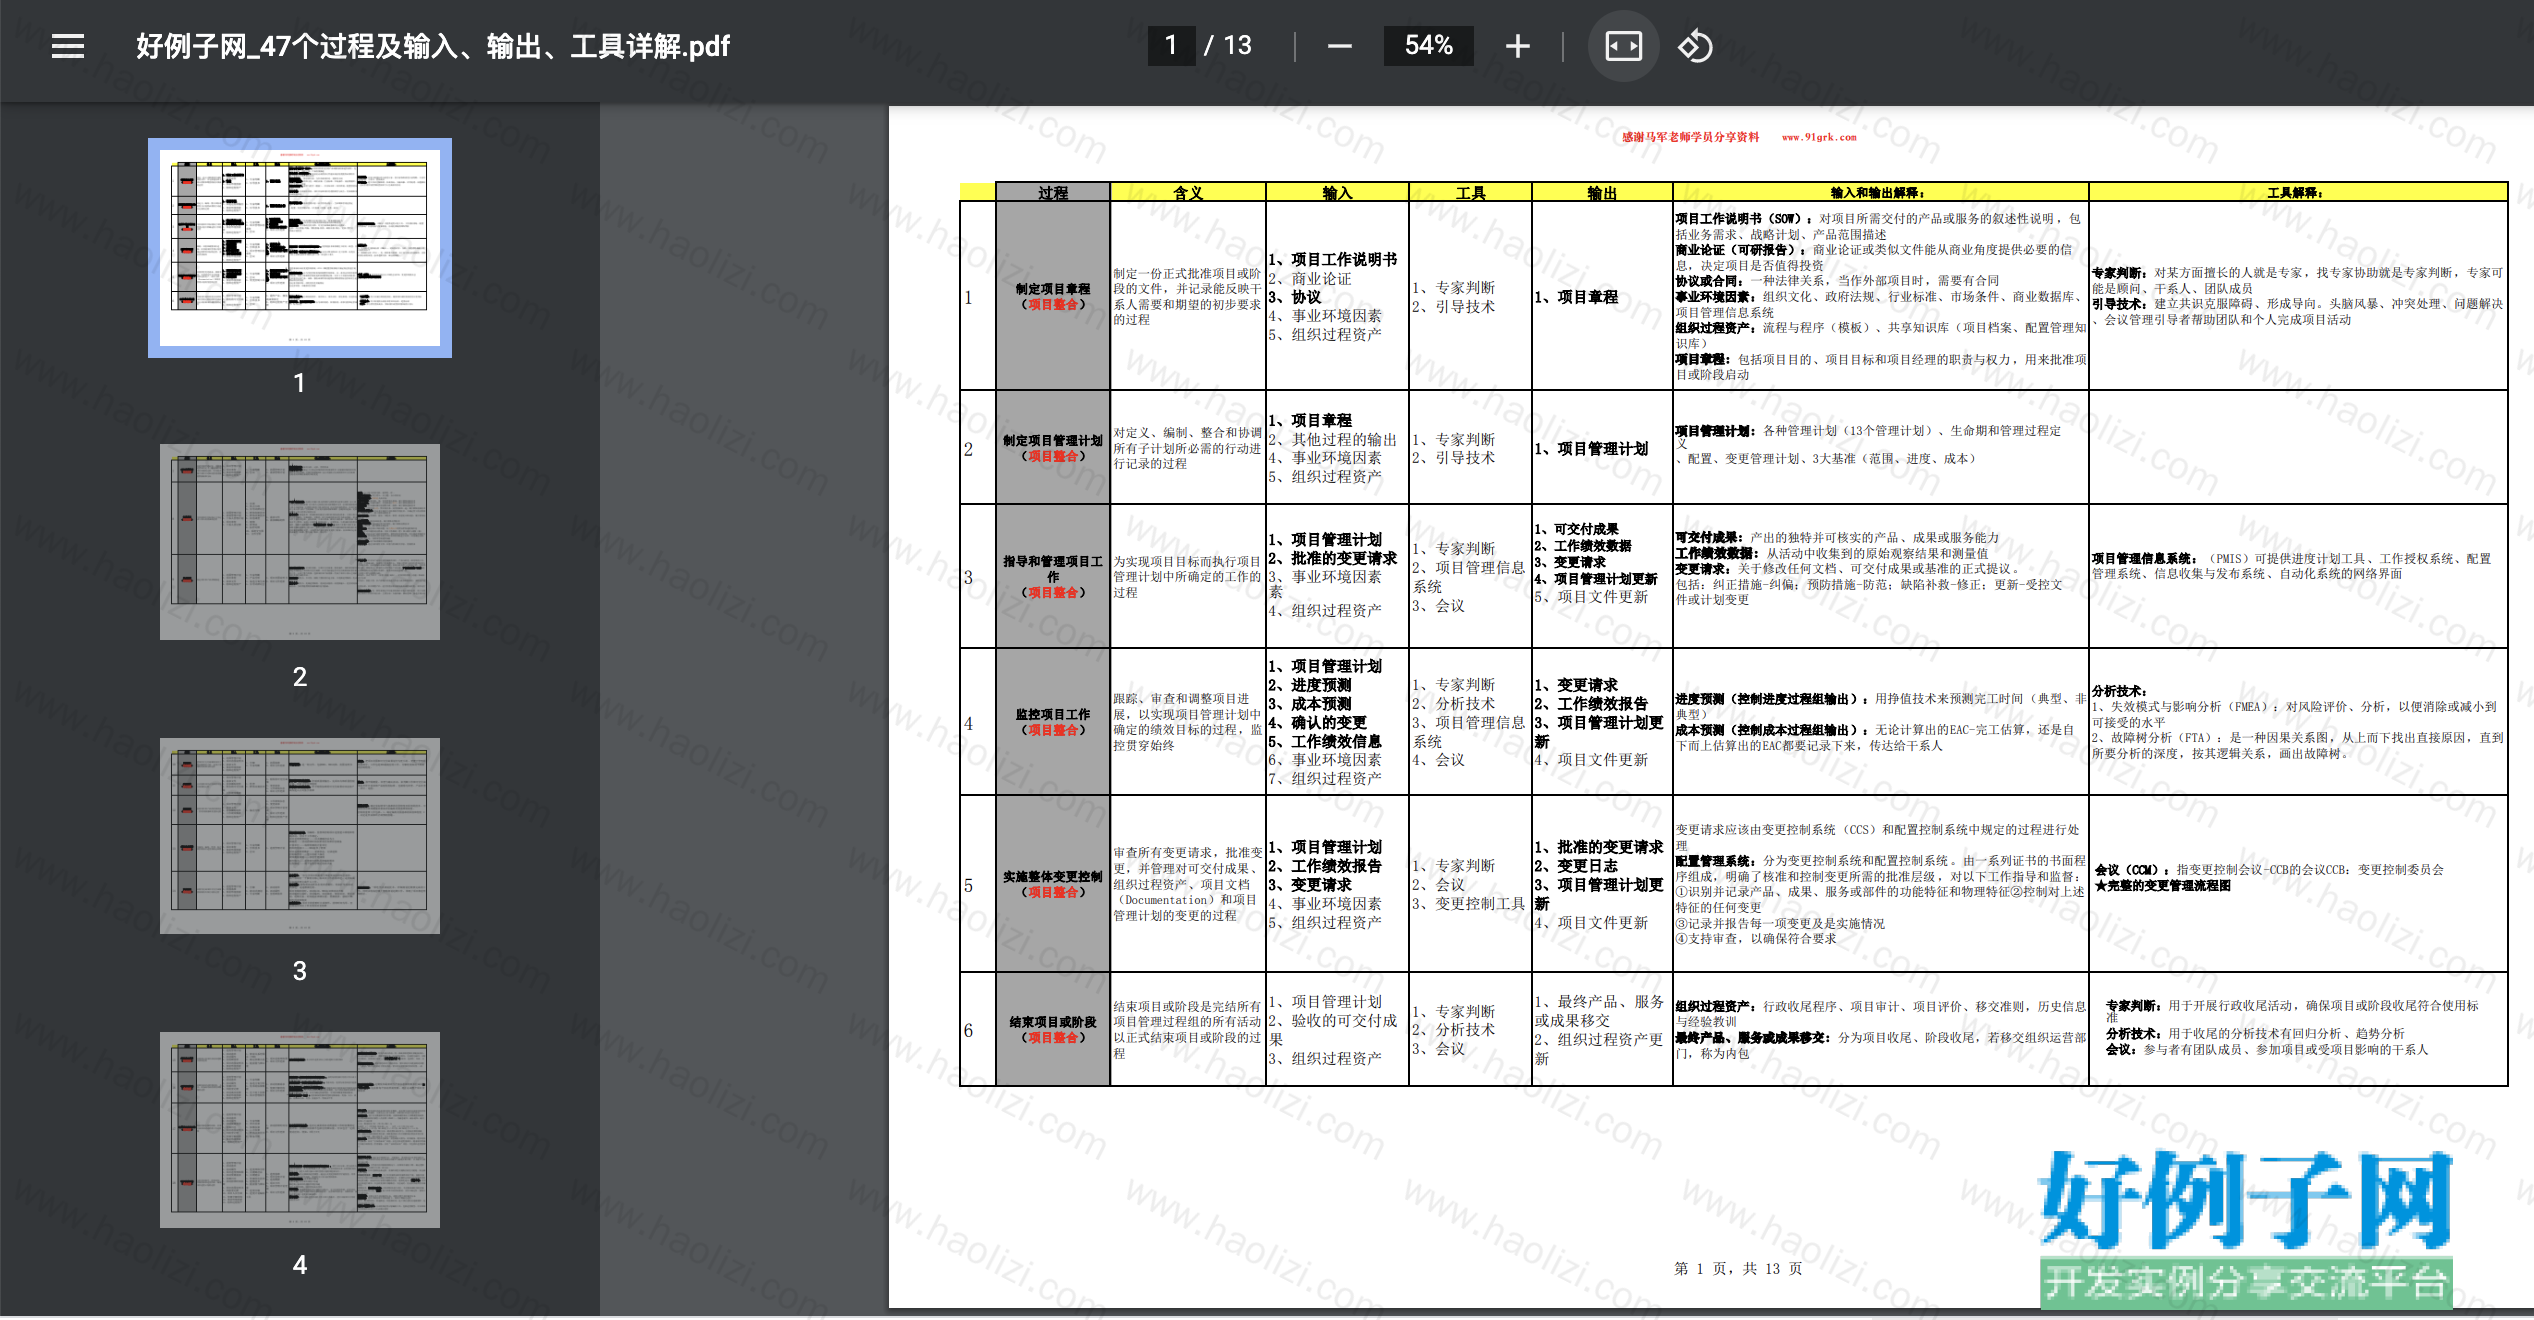Click the 过程 column header cell
Screen dimensions: 2534x1320
pyautogui.click(x=1053, y=192)
